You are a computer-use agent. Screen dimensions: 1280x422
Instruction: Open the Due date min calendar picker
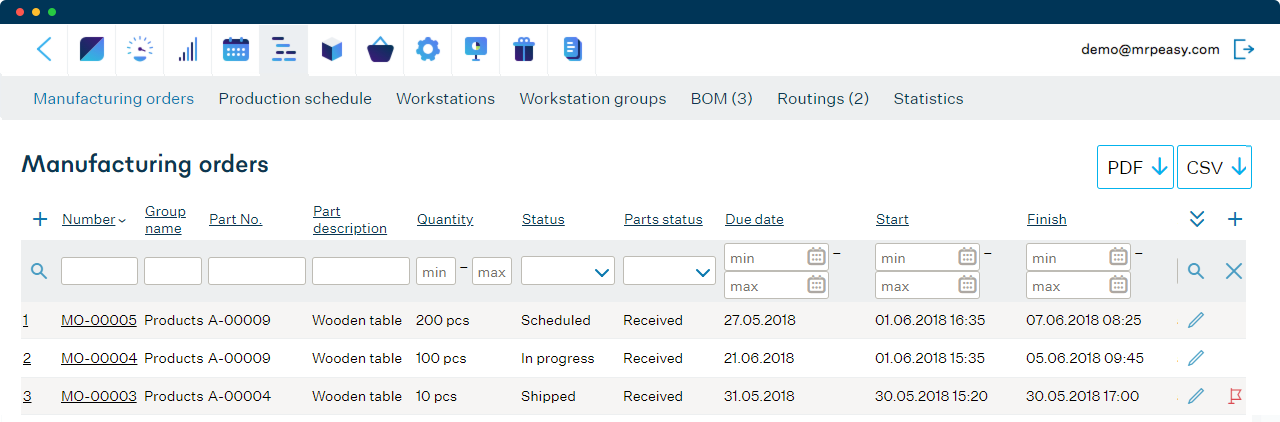point(816,257)
